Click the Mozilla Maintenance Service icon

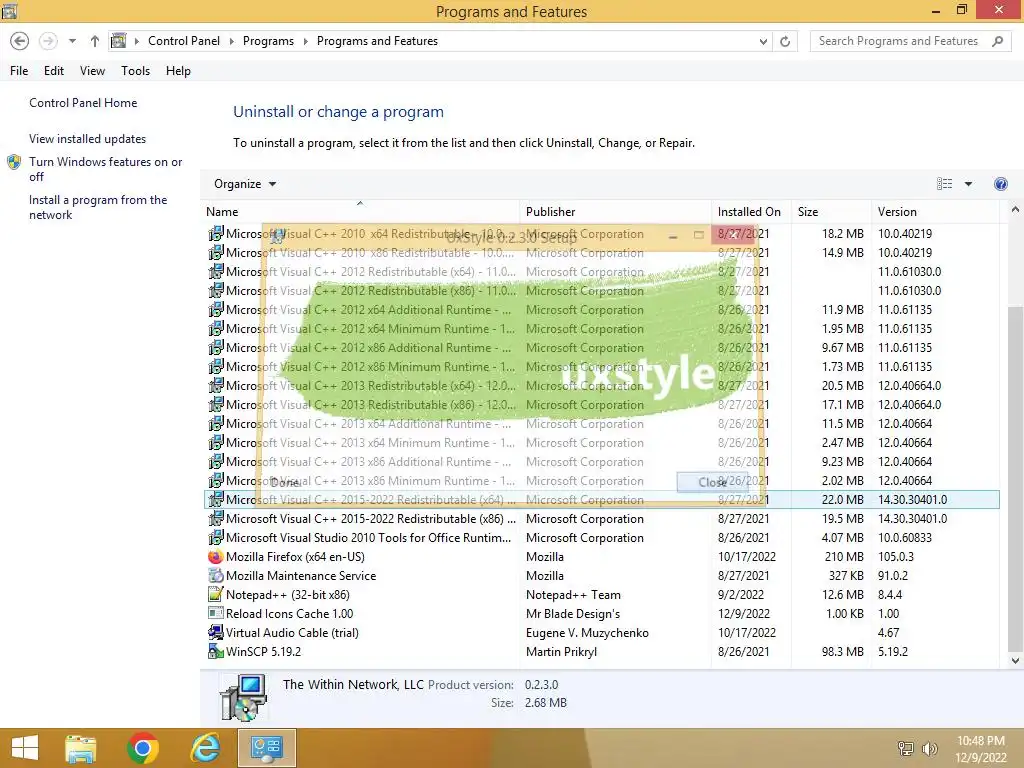click(x=216, y=576)
